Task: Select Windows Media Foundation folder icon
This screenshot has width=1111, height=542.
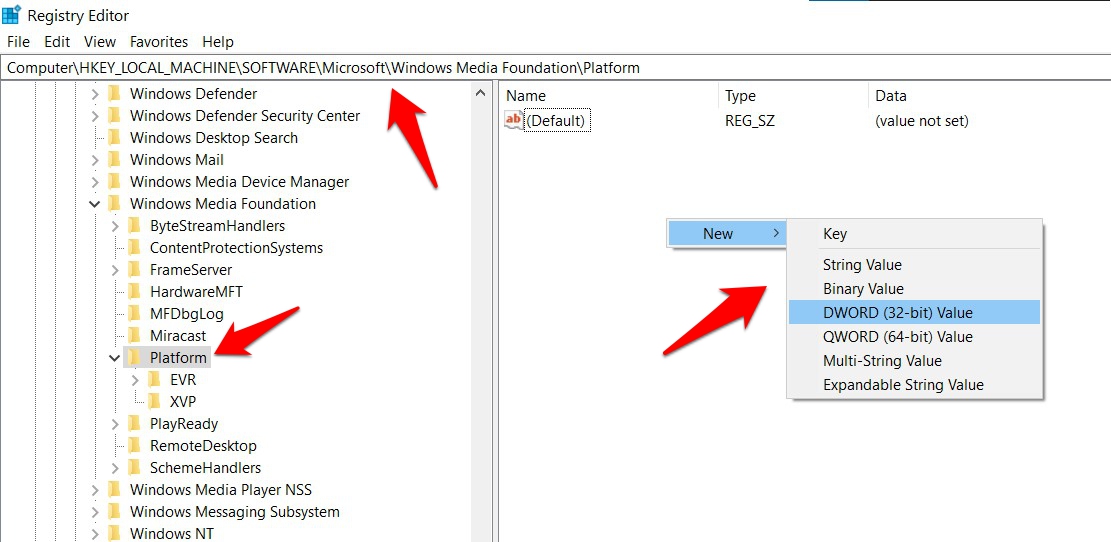Action: click(x=114, y=204)
